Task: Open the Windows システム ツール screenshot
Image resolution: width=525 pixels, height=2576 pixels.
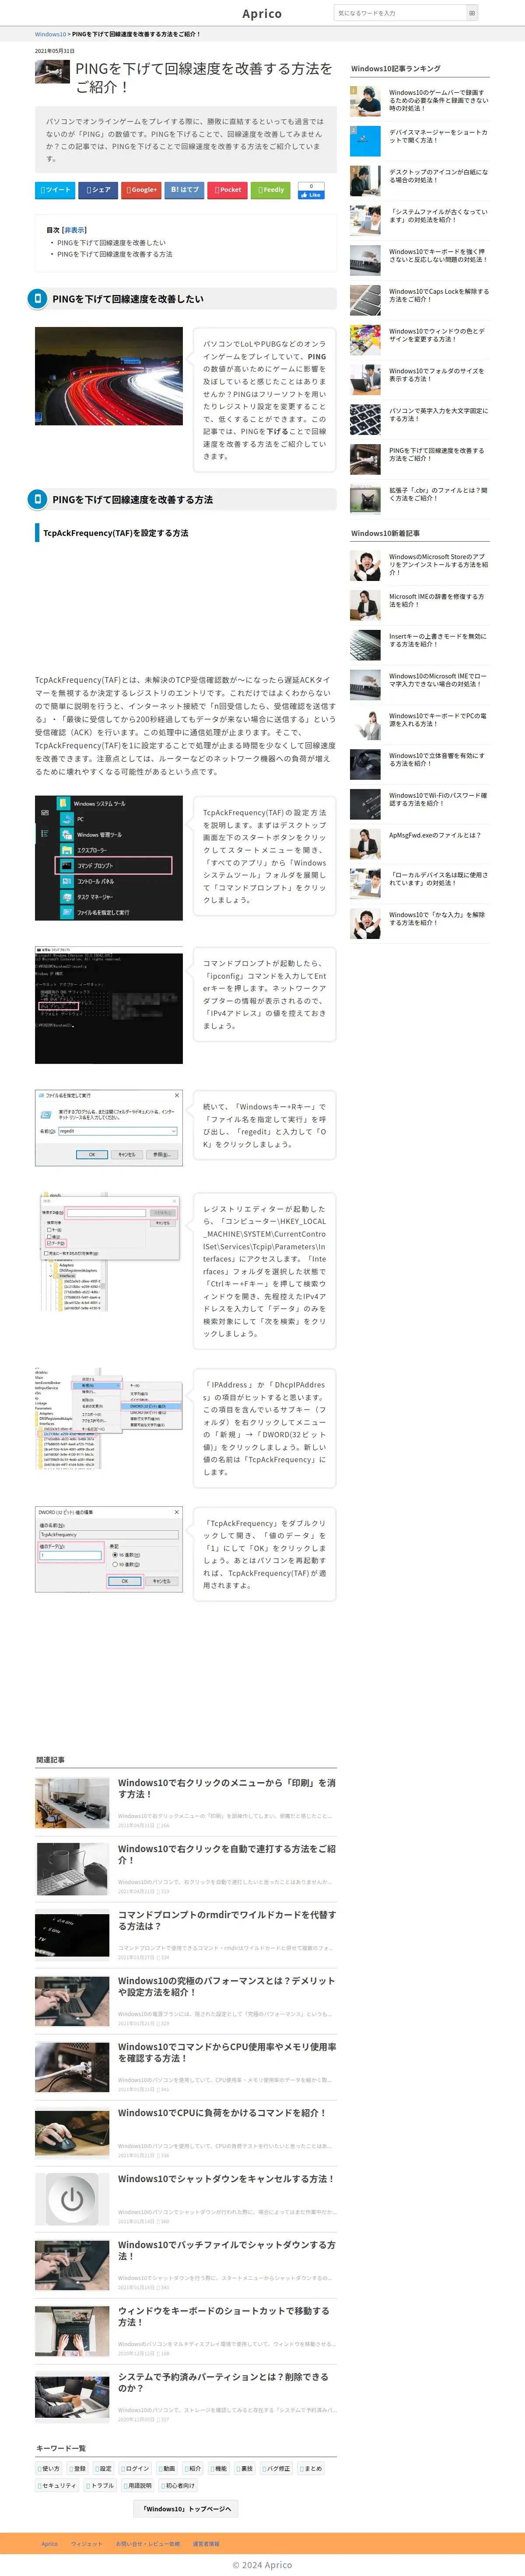Action: pos(109,857)
